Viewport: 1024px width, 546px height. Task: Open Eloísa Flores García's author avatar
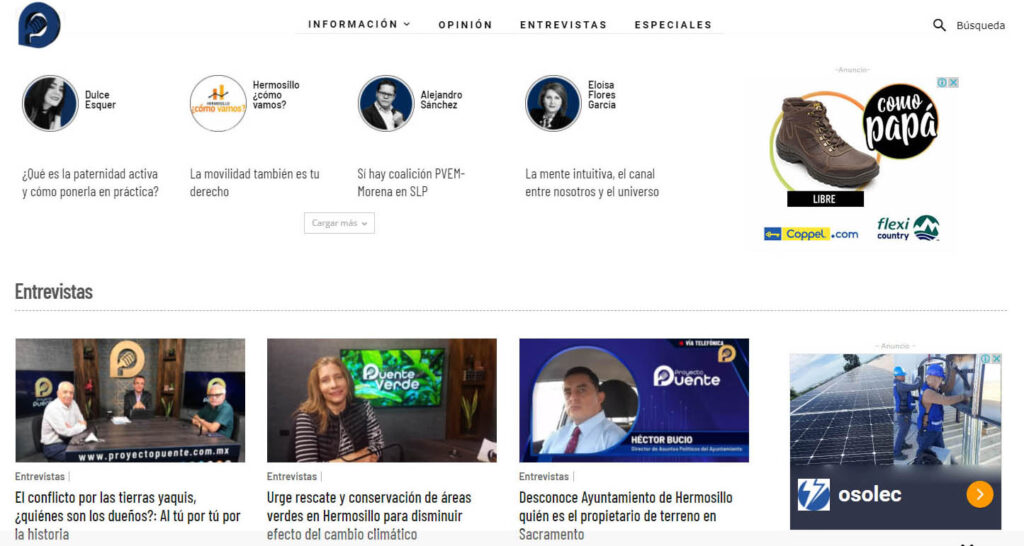[x=553, y=103]
